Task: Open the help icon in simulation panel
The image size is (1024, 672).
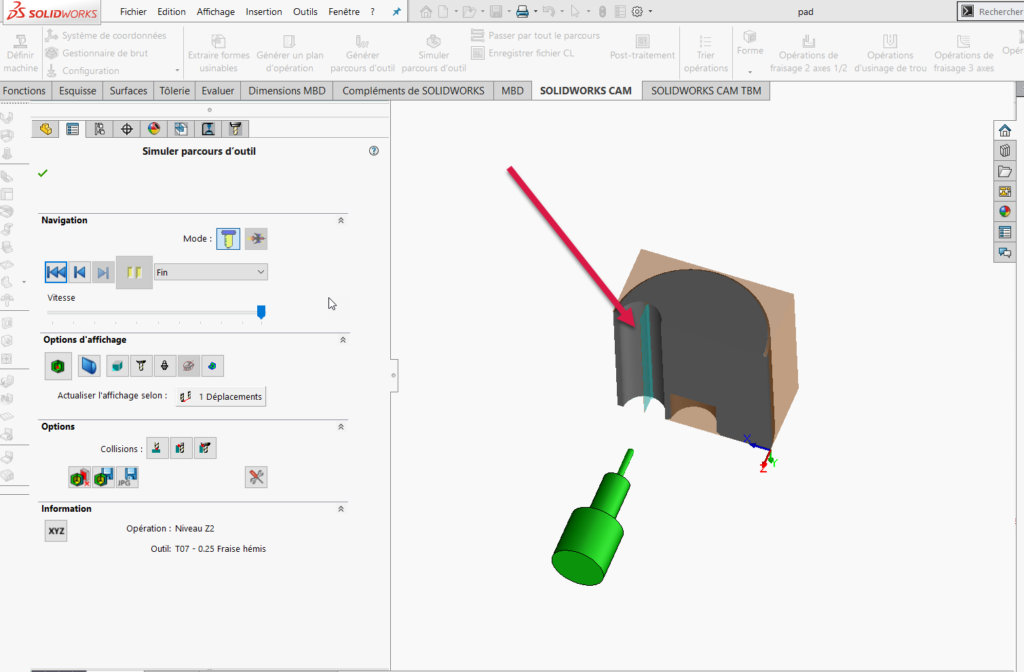Action: click(x=374, y=151)
